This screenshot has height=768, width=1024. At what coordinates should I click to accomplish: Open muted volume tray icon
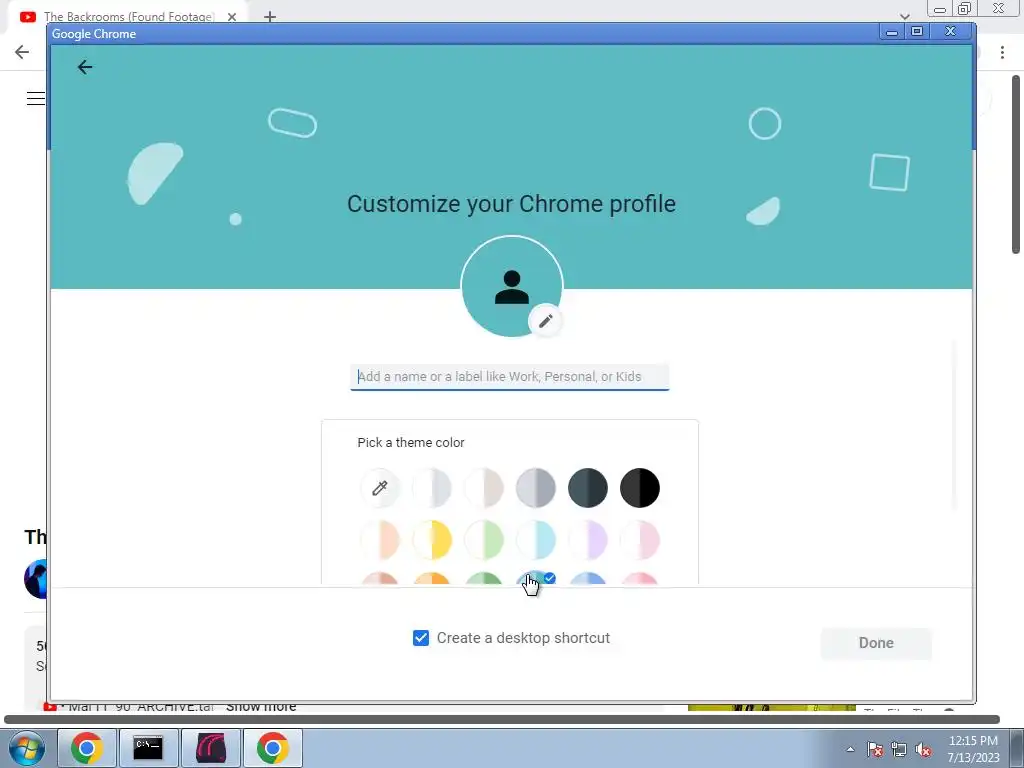pos(923,749)
